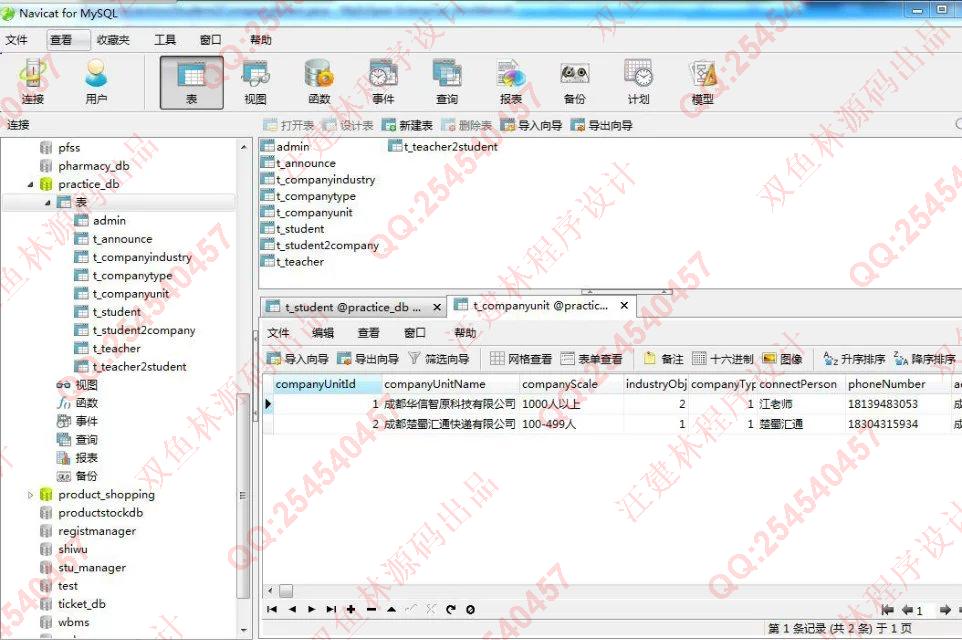Open the Model (模型) toolbar icon

tap(702, 82)
